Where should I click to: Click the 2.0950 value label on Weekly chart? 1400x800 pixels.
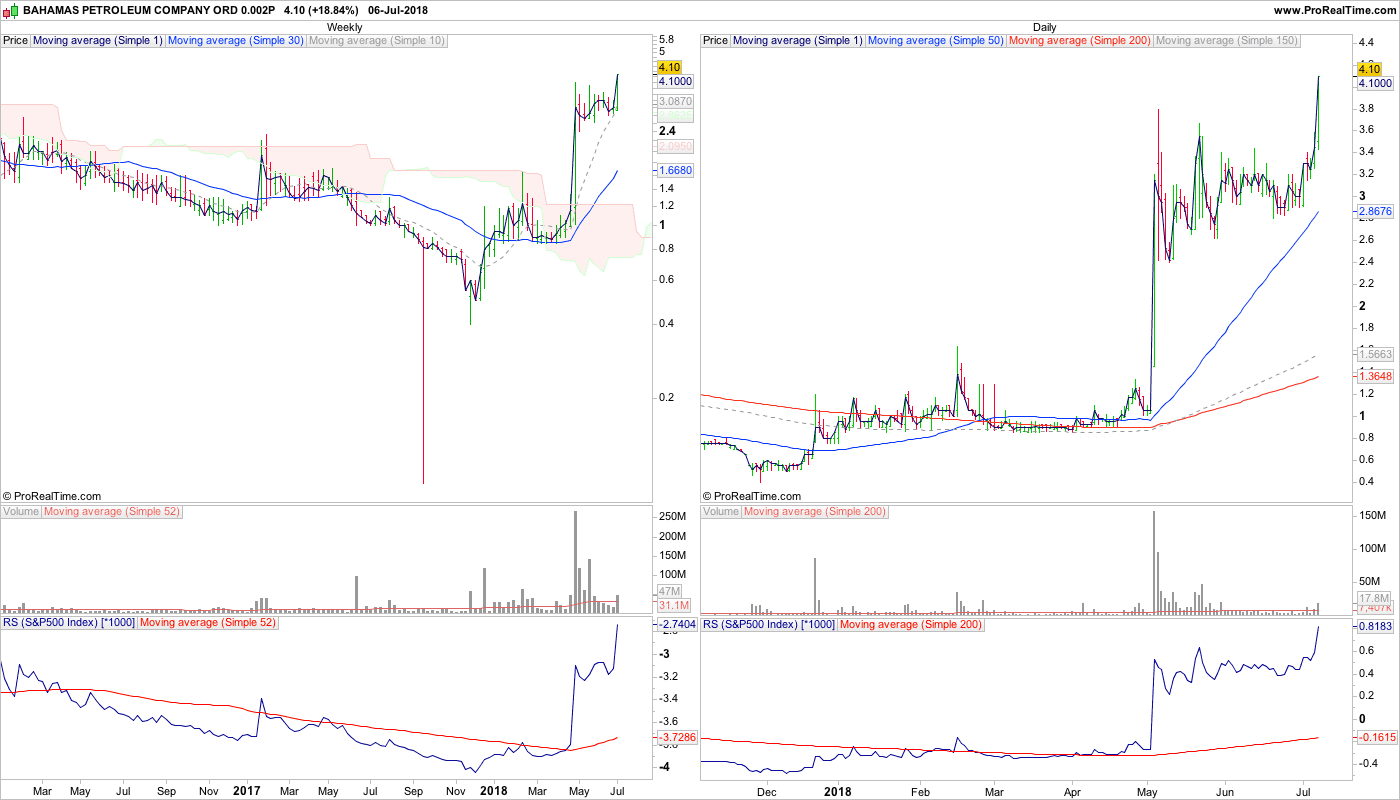tap(675, 147)
